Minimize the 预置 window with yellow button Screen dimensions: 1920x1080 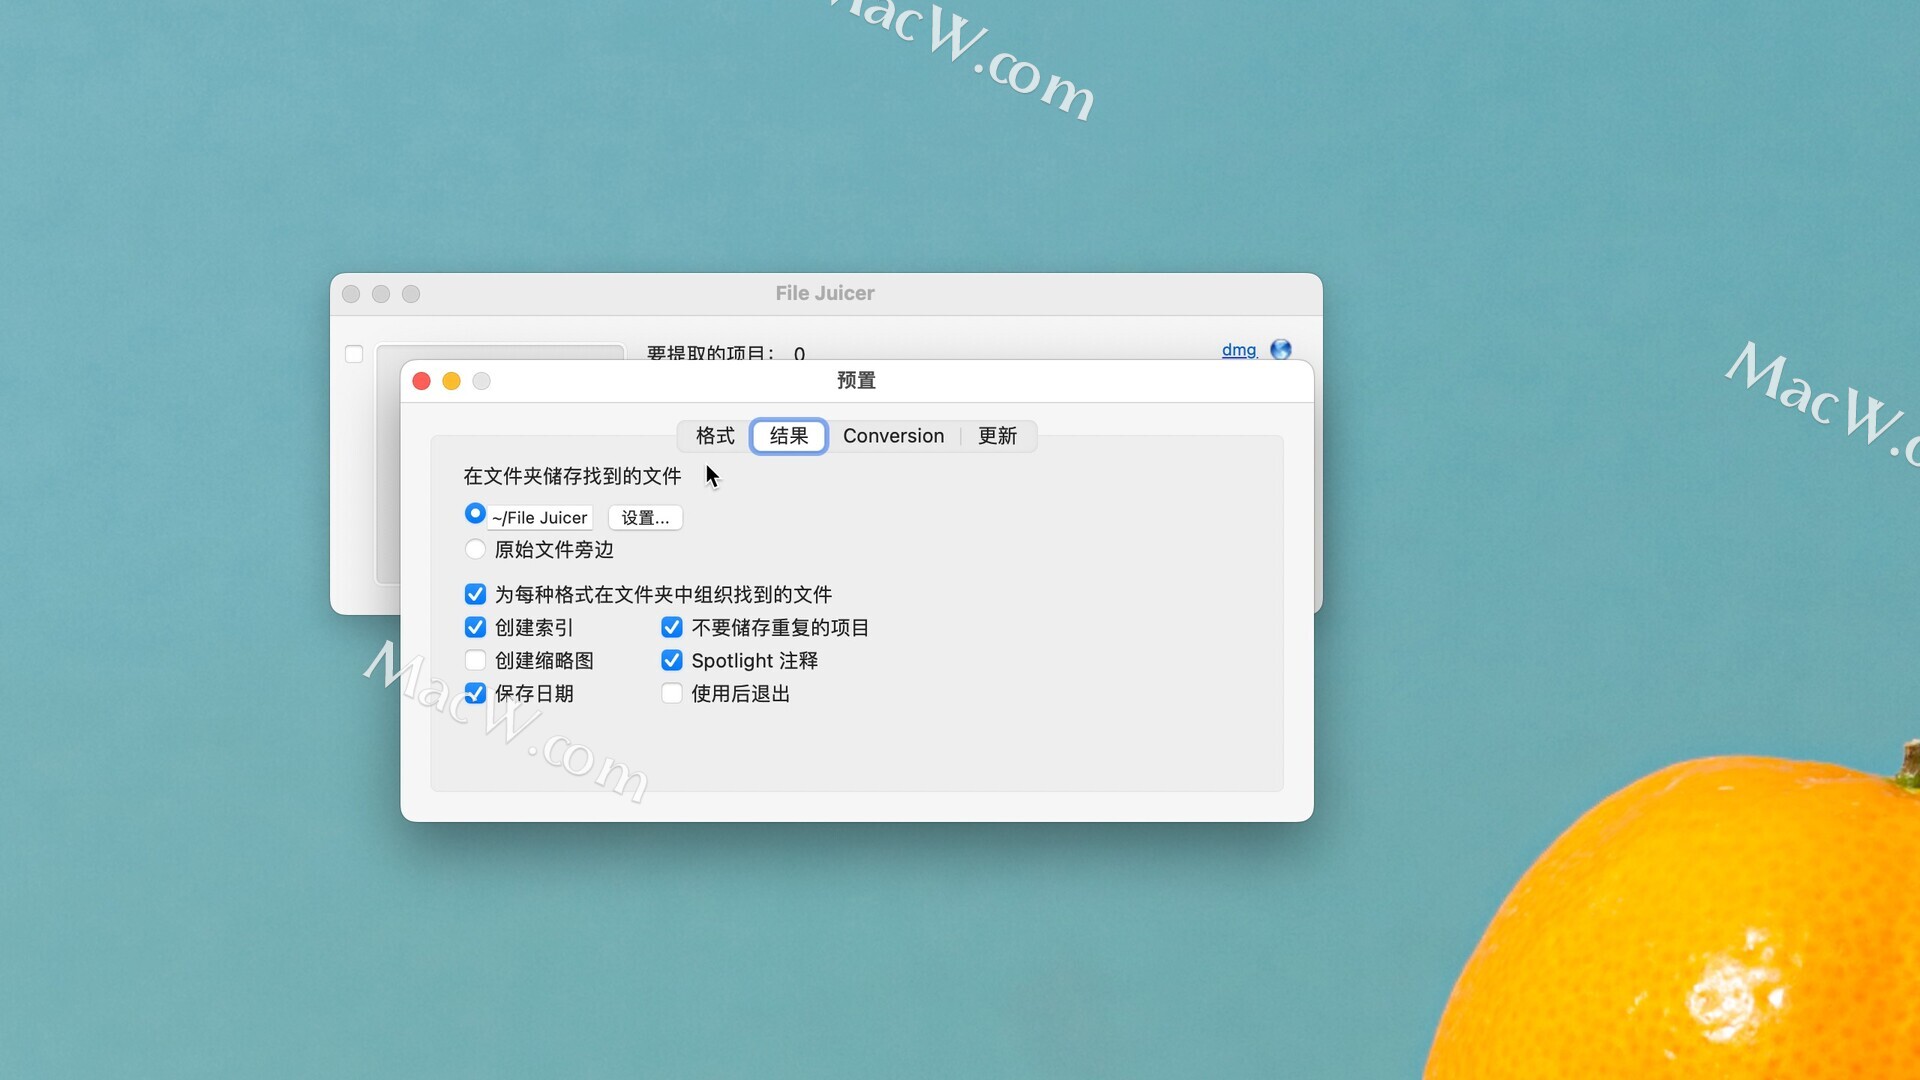tap(451, 381)
